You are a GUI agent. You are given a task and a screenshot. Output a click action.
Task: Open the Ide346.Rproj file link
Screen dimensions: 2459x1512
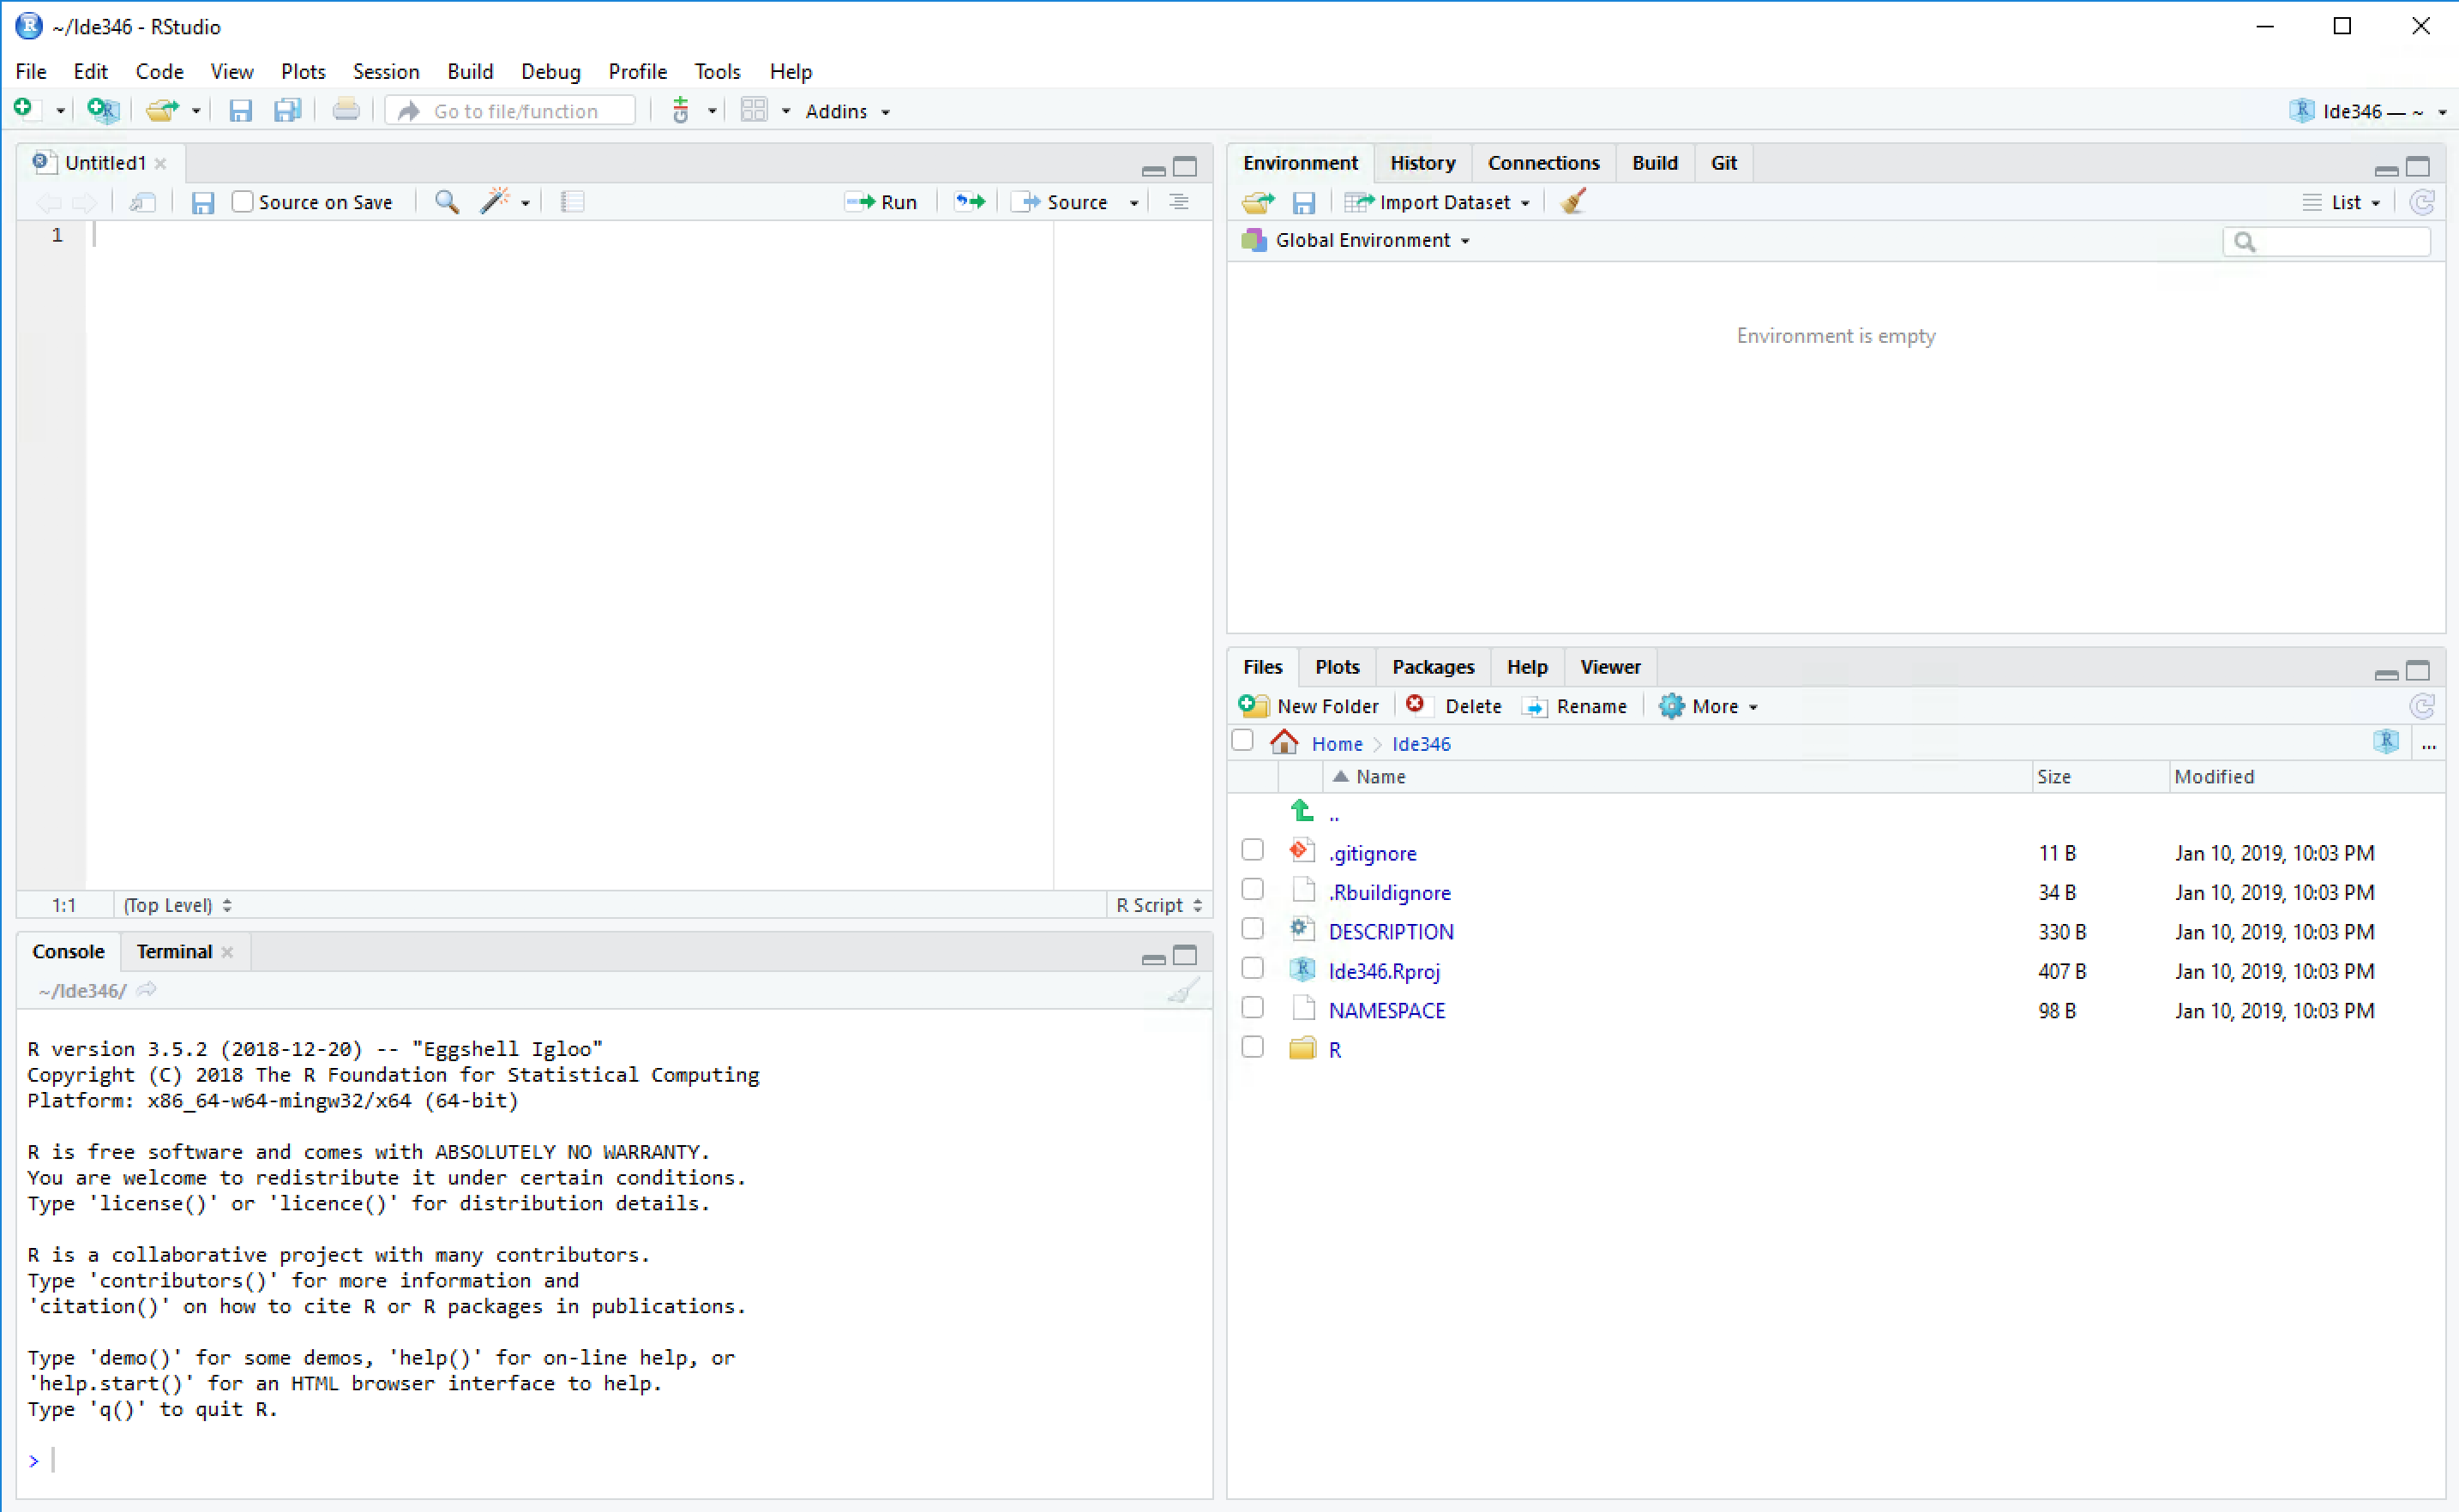click(x=1383, y=971)
